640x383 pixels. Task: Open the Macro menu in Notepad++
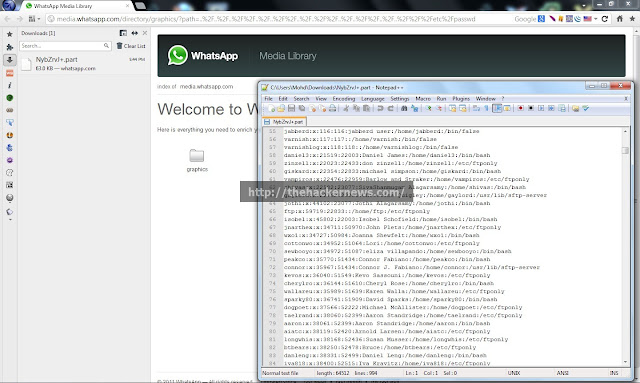point(423,99)
